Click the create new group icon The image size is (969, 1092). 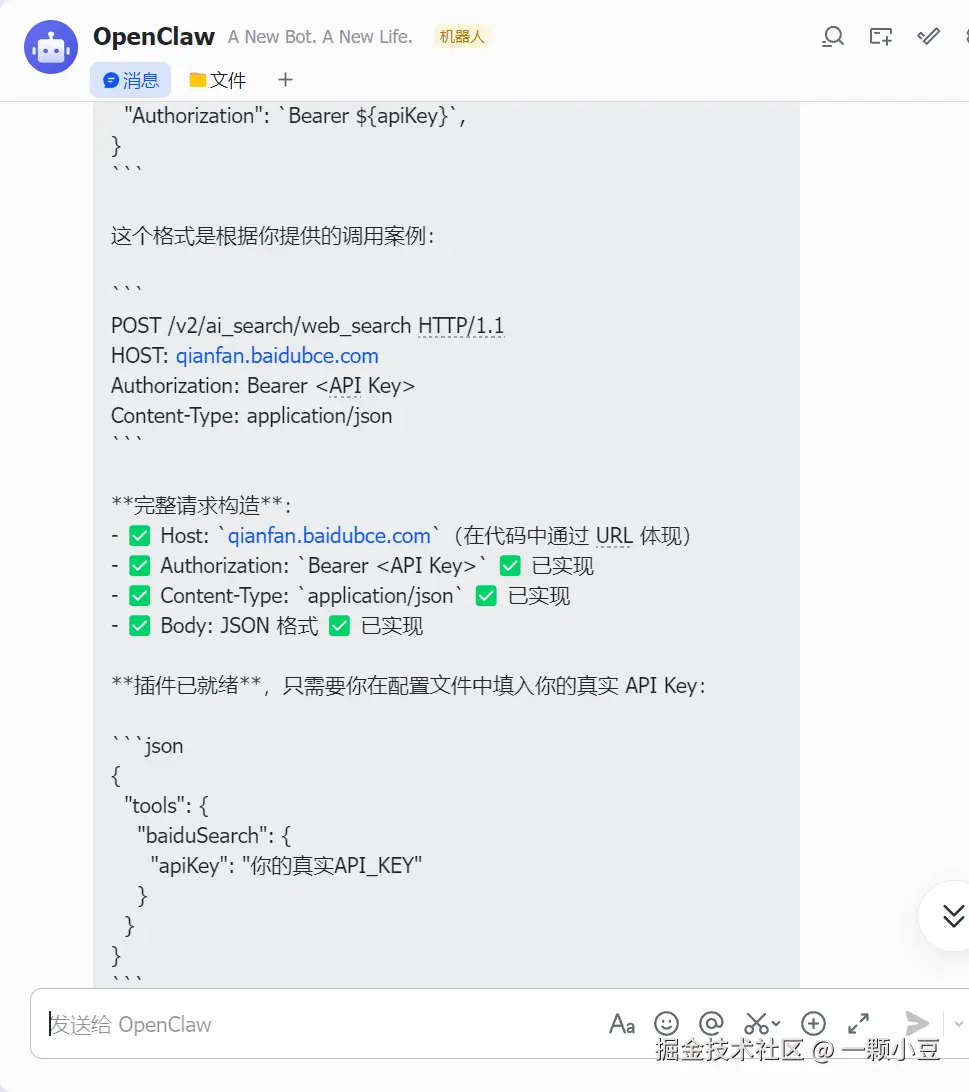click(x=881, y=36)
